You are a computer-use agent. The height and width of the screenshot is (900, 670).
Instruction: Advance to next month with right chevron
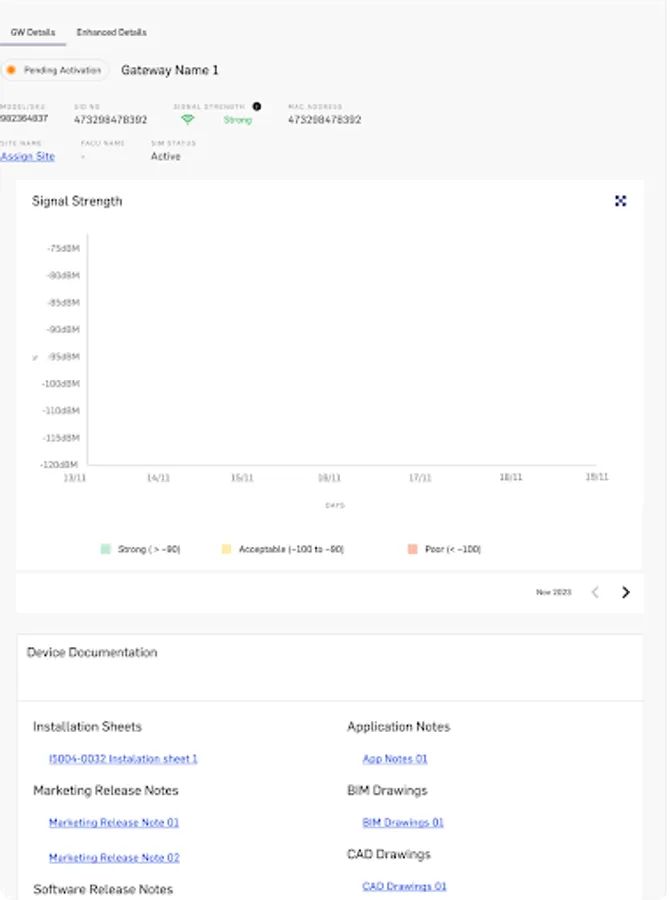tap(626, 592)
